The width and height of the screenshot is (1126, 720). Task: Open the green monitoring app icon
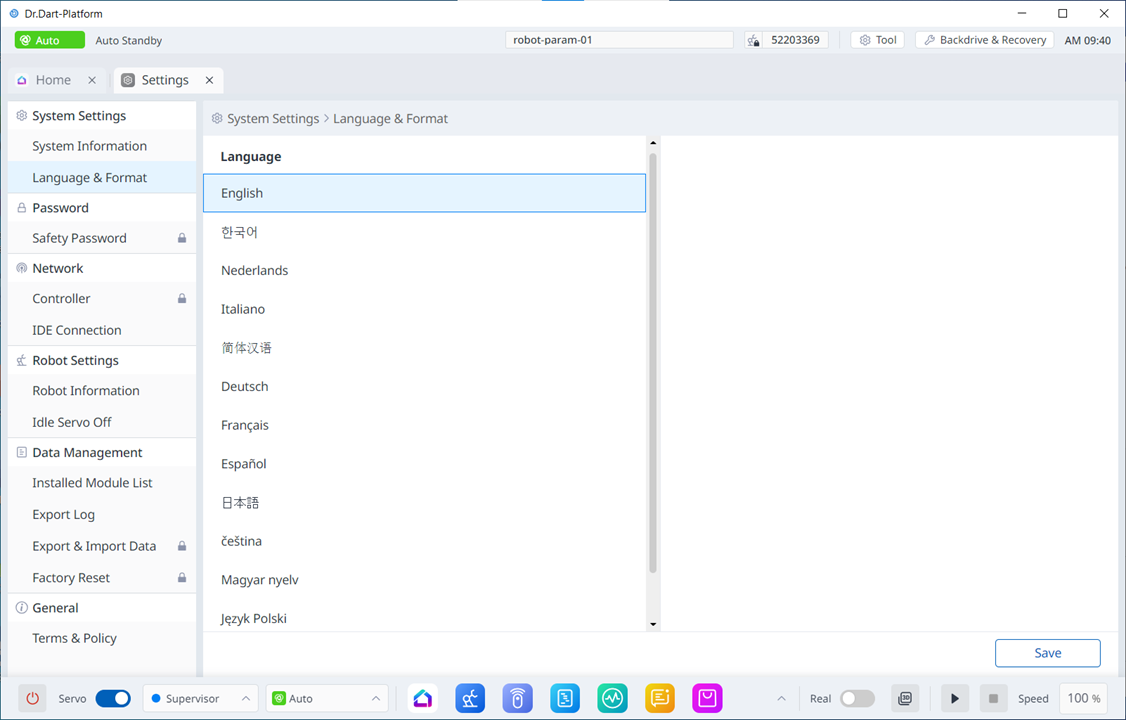[x=612, y=698]
